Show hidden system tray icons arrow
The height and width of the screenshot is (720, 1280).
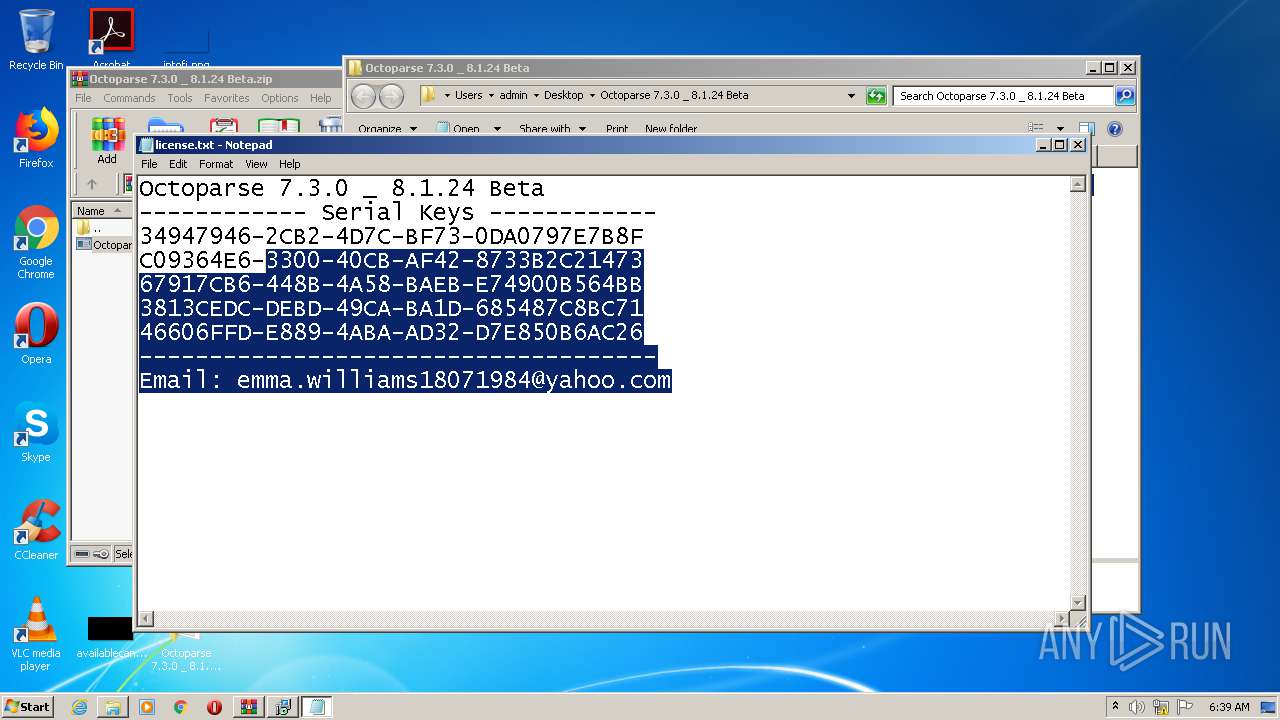[x=1115, y=706]
